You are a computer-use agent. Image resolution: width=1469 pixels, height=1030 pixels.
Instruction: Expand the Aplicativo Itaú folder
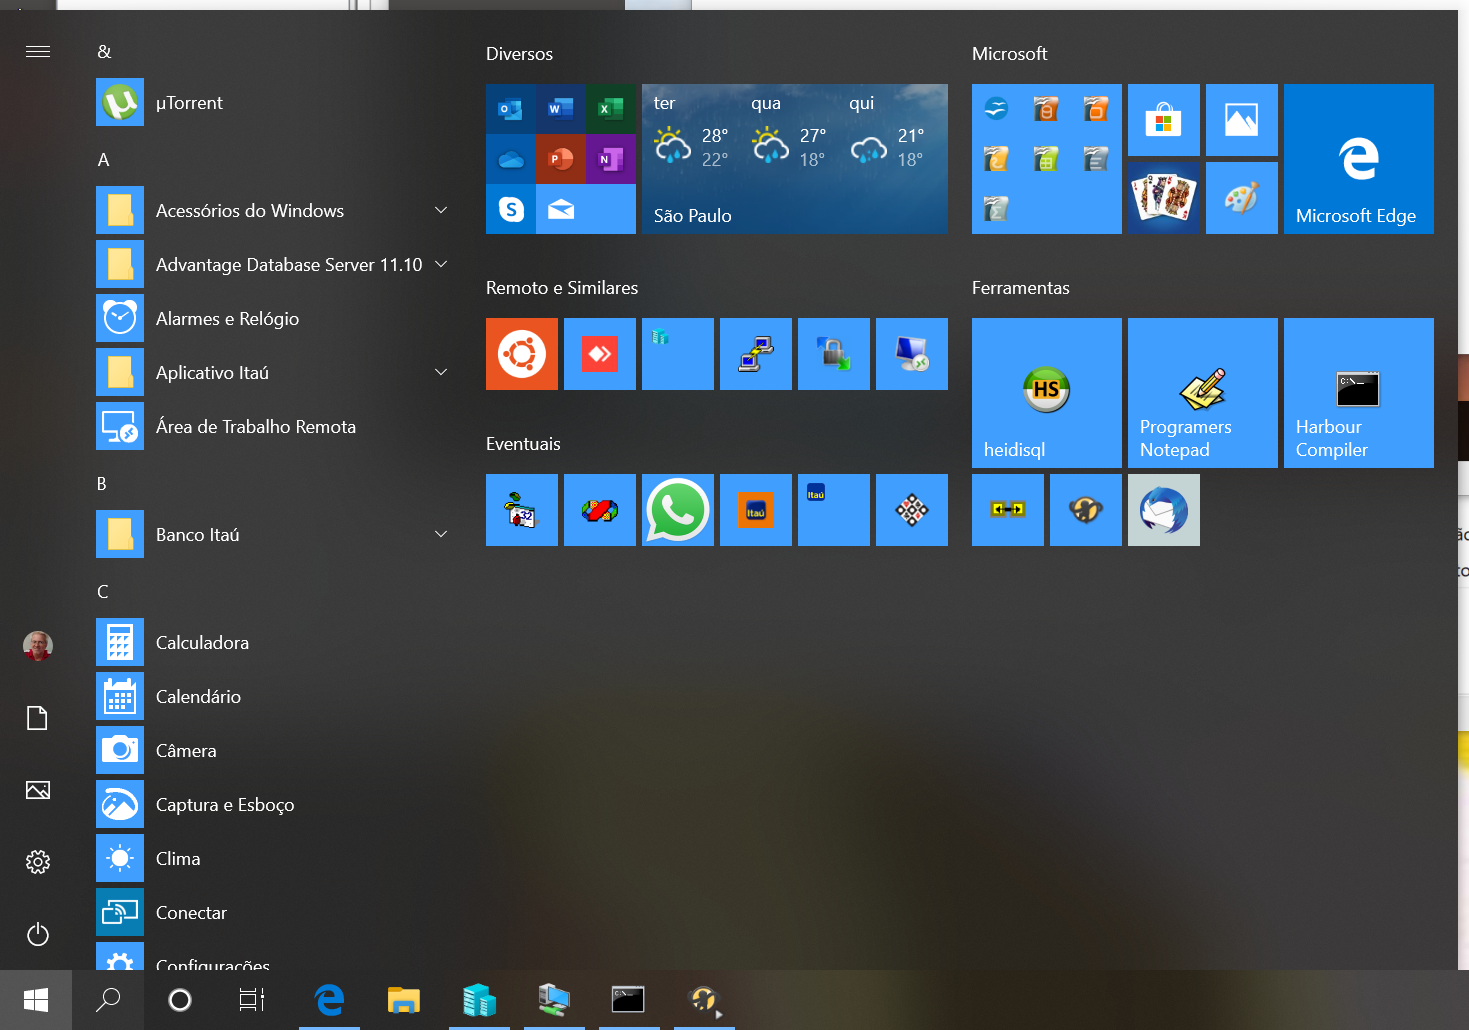pyautogui.click(x=270, y=373)
